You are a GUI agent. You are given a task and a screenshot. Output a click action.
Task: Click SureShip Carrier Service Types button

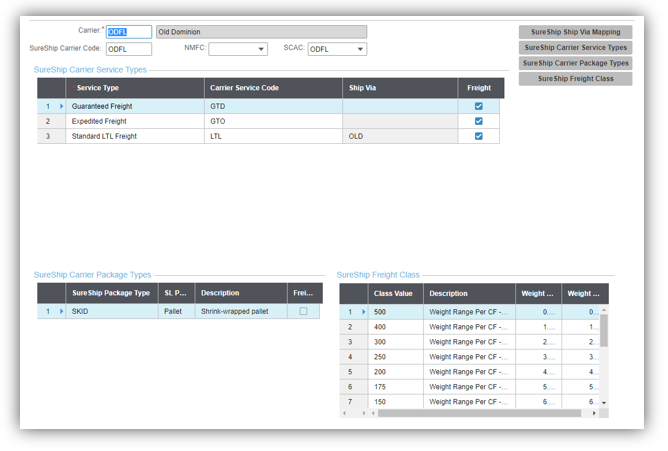(x=575, y=47)
